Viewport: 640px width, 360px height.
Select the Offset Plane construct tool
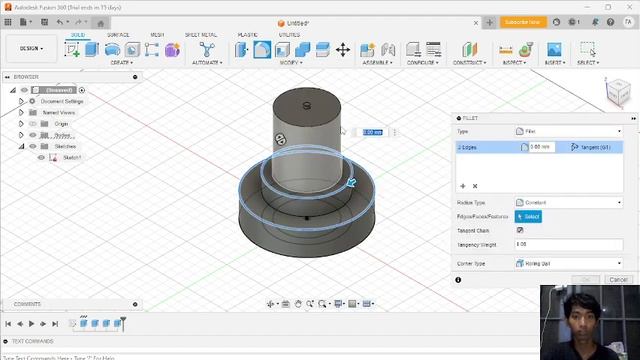(469, 50)
